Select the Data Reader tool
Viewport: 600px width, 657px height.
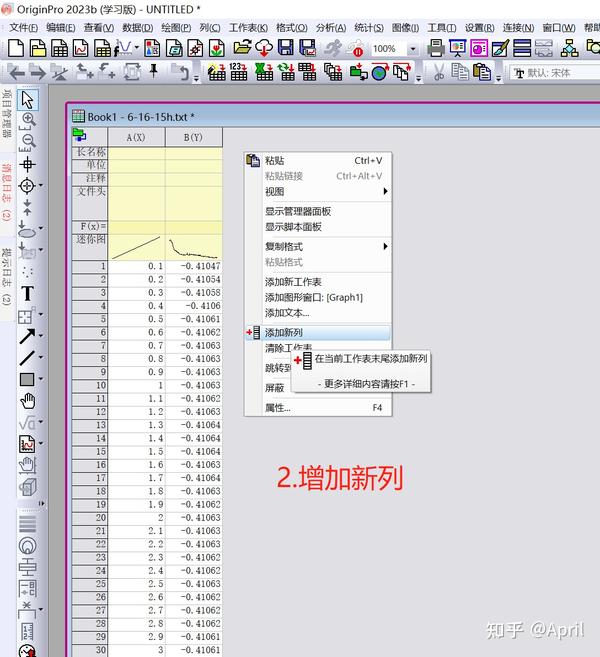[x=27, y=185]
